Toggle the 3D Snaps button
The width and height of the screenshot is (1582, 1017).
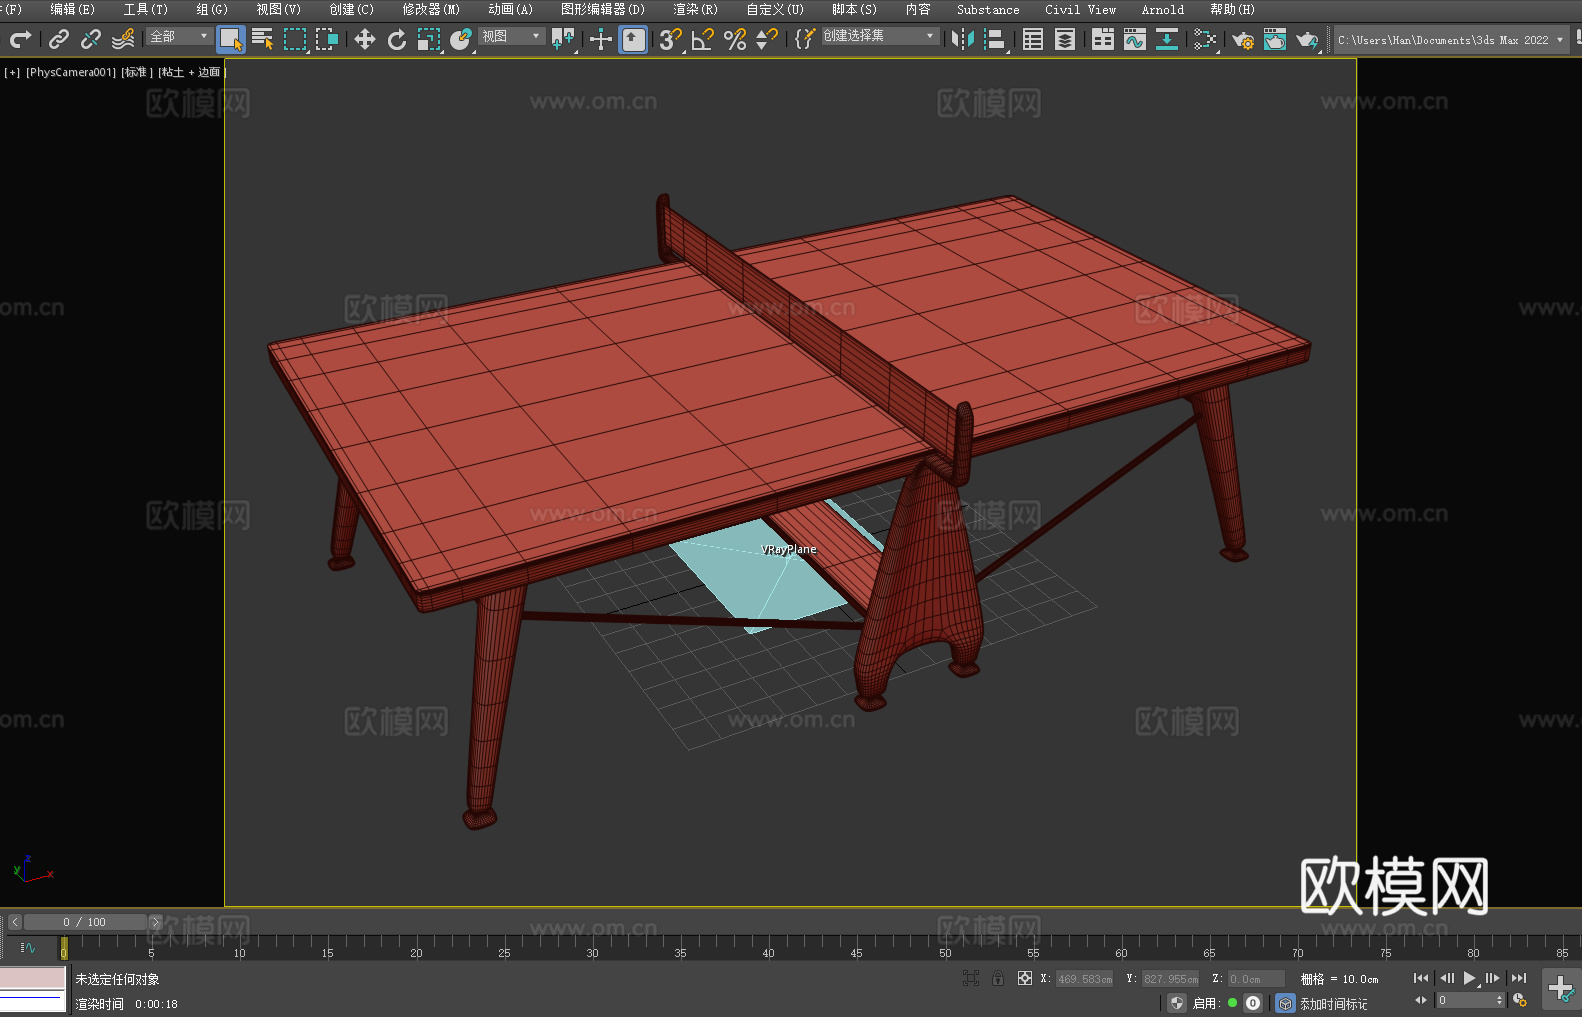[x=669, y=39]
